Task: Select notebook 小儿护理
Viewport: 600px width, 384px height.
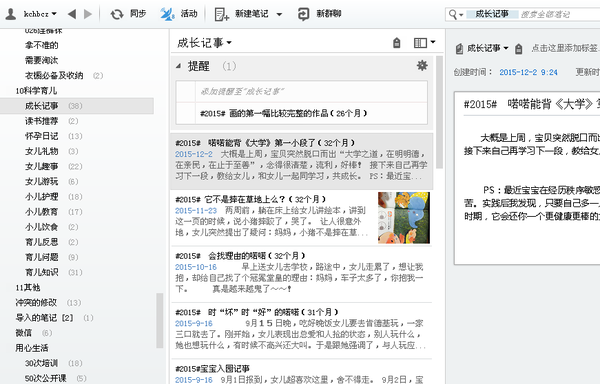Action: pyautogui.click(x=42, y=197)
